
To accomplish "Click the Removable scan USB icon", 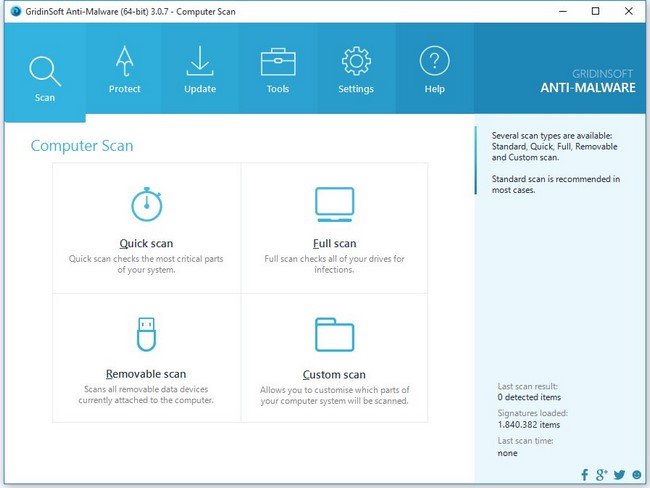I will coord(146,334).
